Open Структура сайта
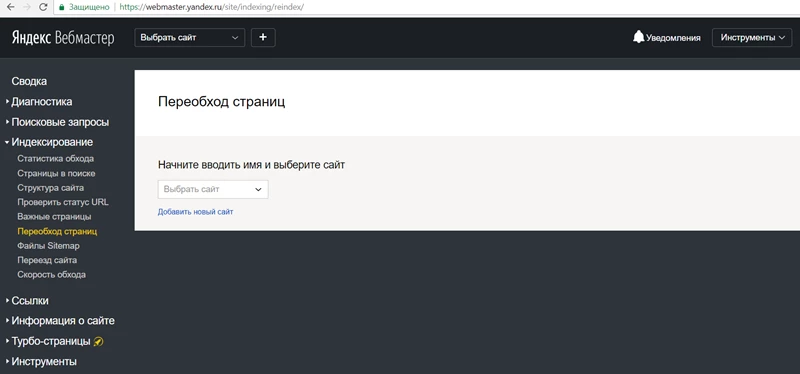The width and height of the screenshot is (800, 374). tap(51, 188)
